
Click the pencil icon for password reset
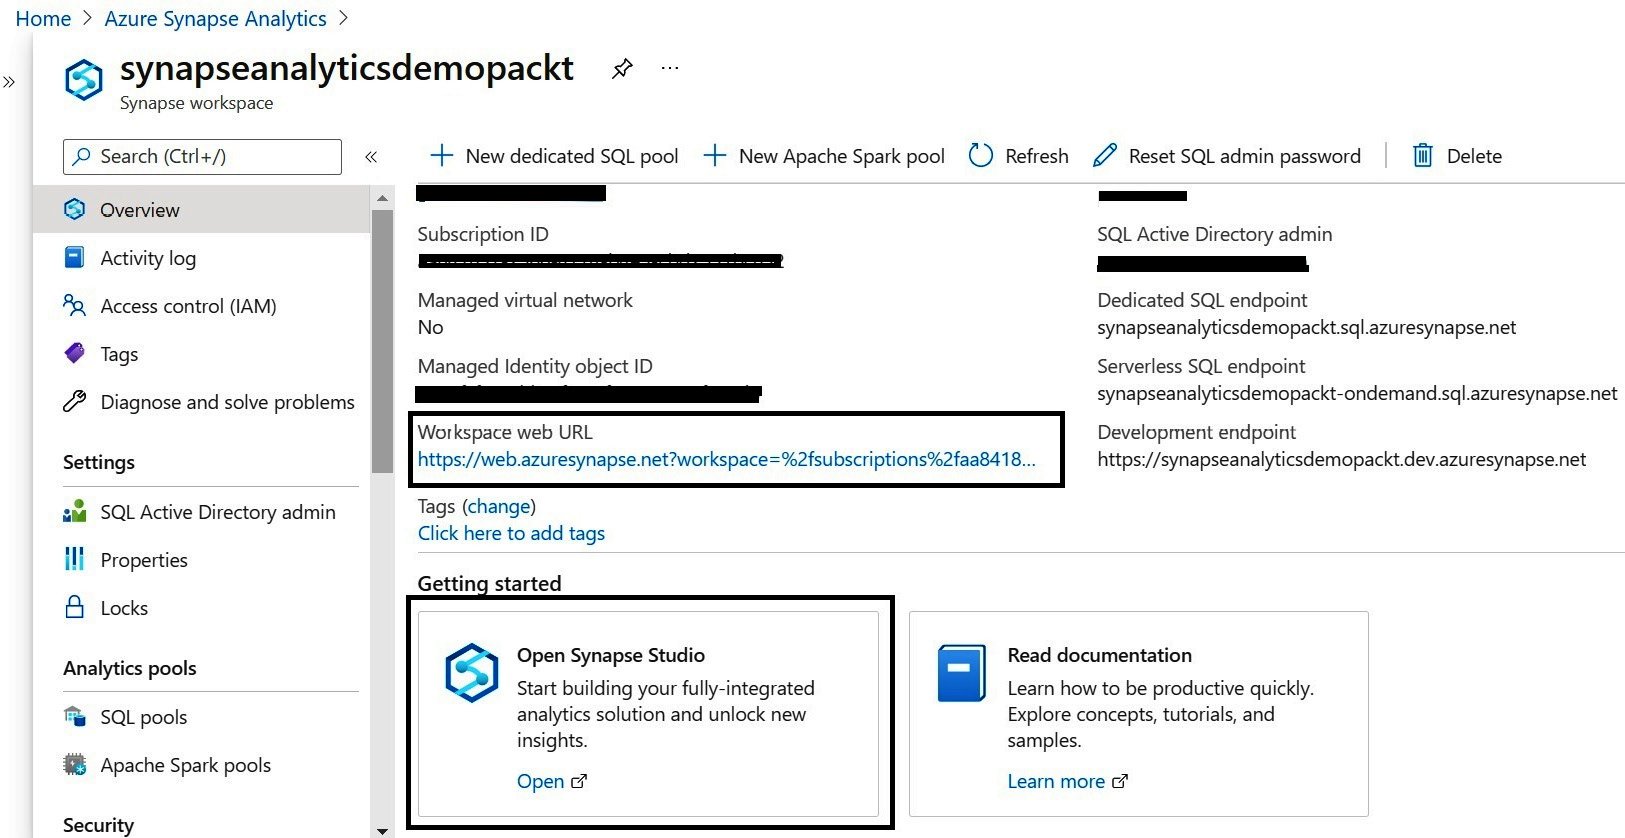pyautogui.click(x=1105, y=155)
